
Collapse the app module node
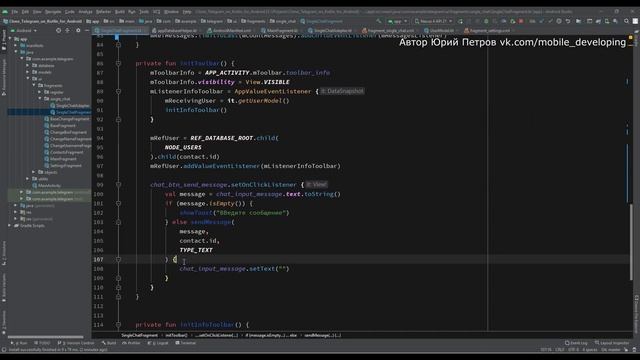point(11,39)
